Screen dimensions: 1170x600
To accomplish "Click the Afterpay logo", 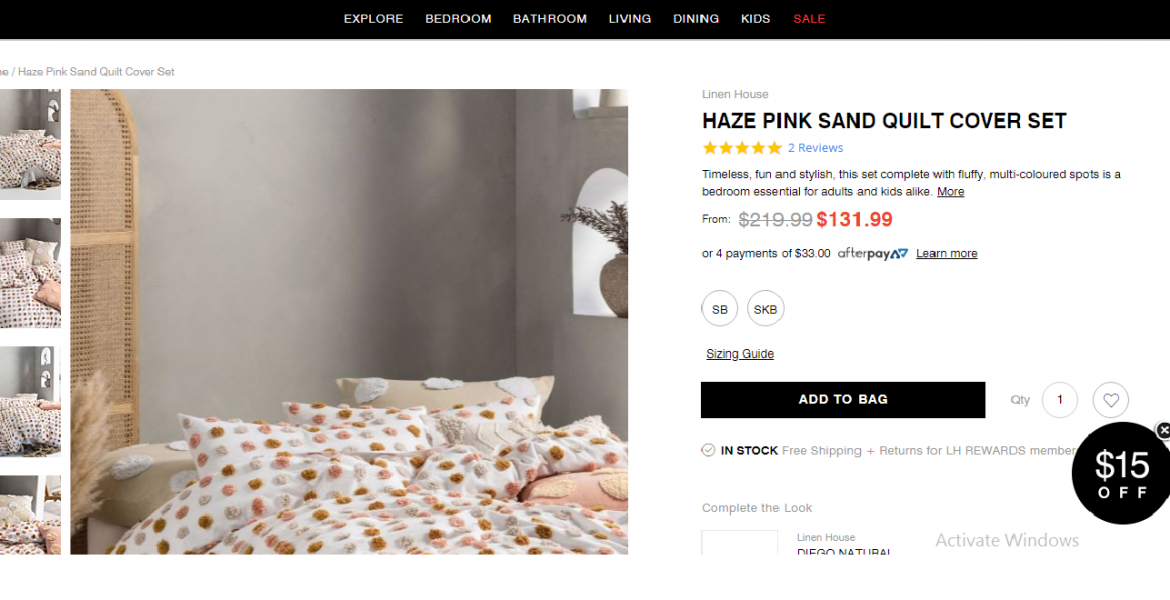I will click(873, 254).
